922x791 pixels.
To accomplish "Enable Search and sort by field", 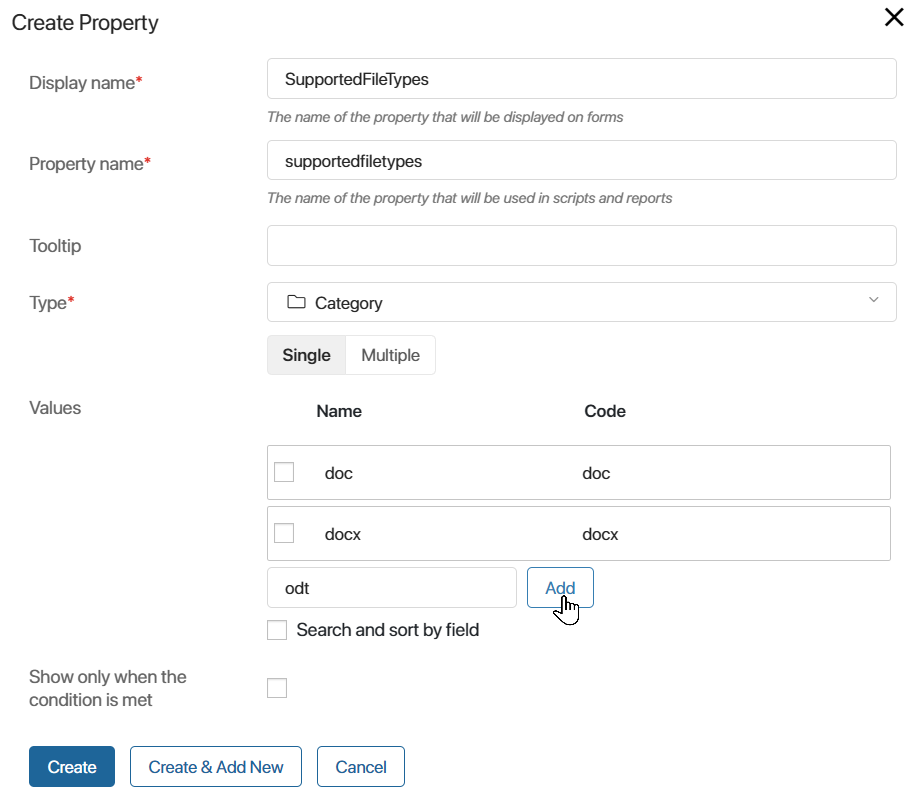I will point(277,630).
